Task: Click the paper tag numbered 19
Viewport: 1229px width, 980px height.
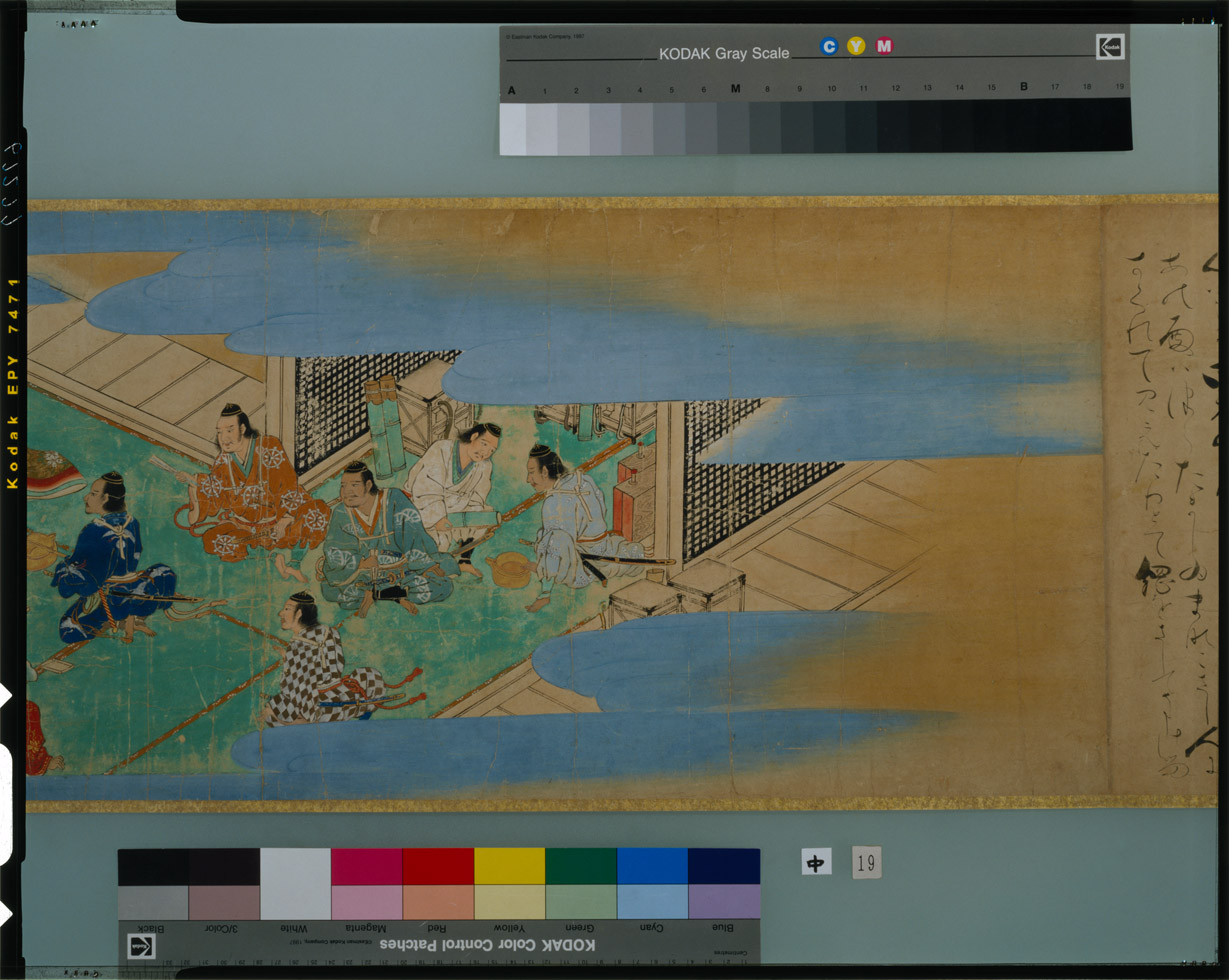Action: pyautogui.click(x=867, y=861)
